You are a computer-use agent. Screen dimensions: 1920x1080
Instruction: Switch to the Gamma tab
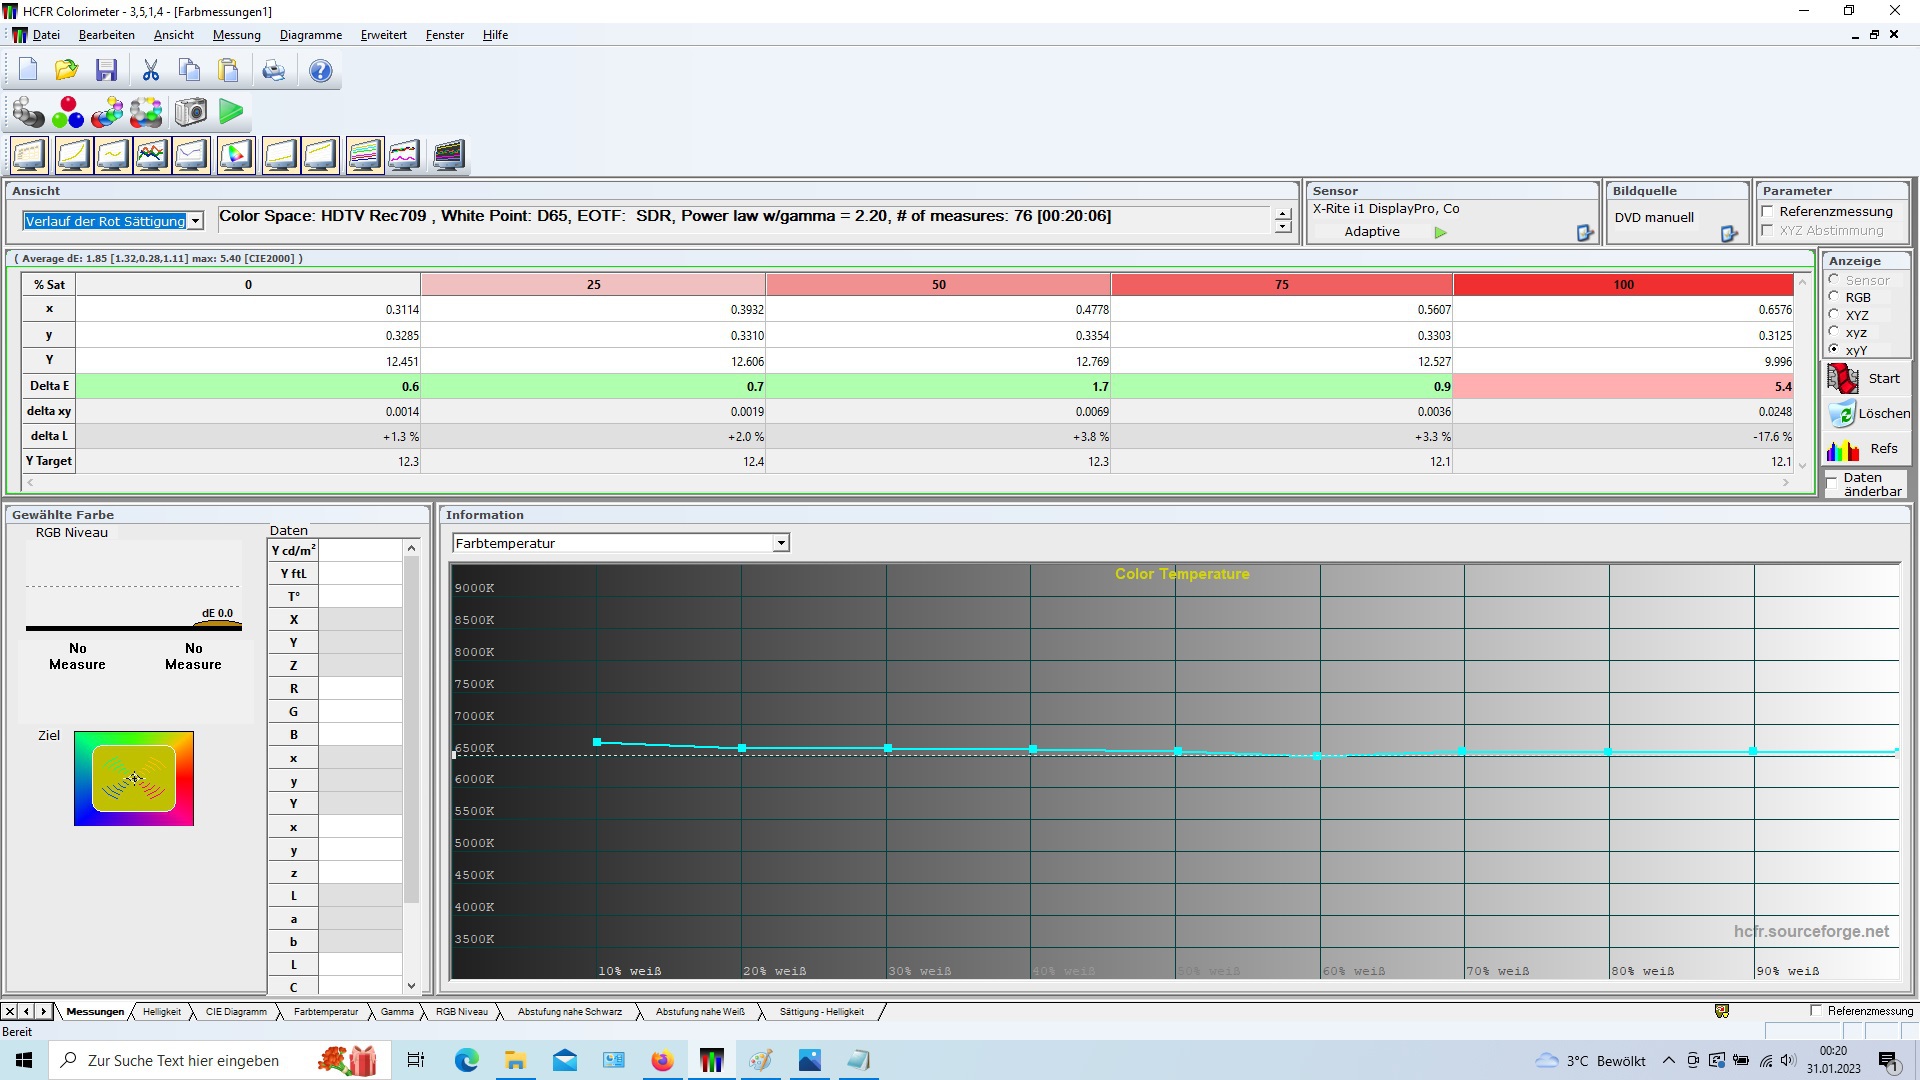[396, 1012]
